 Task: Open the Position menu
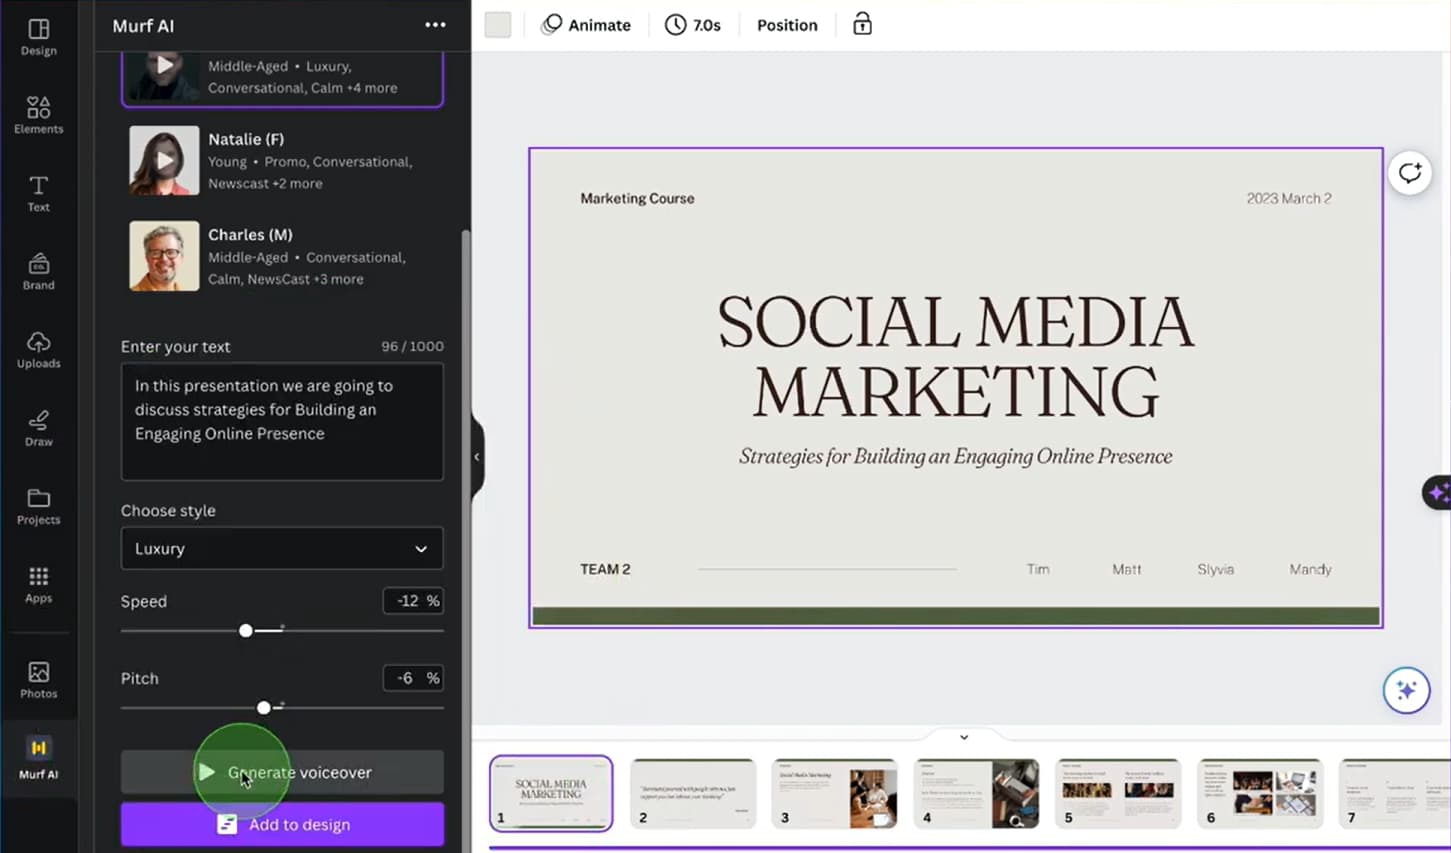787,25
